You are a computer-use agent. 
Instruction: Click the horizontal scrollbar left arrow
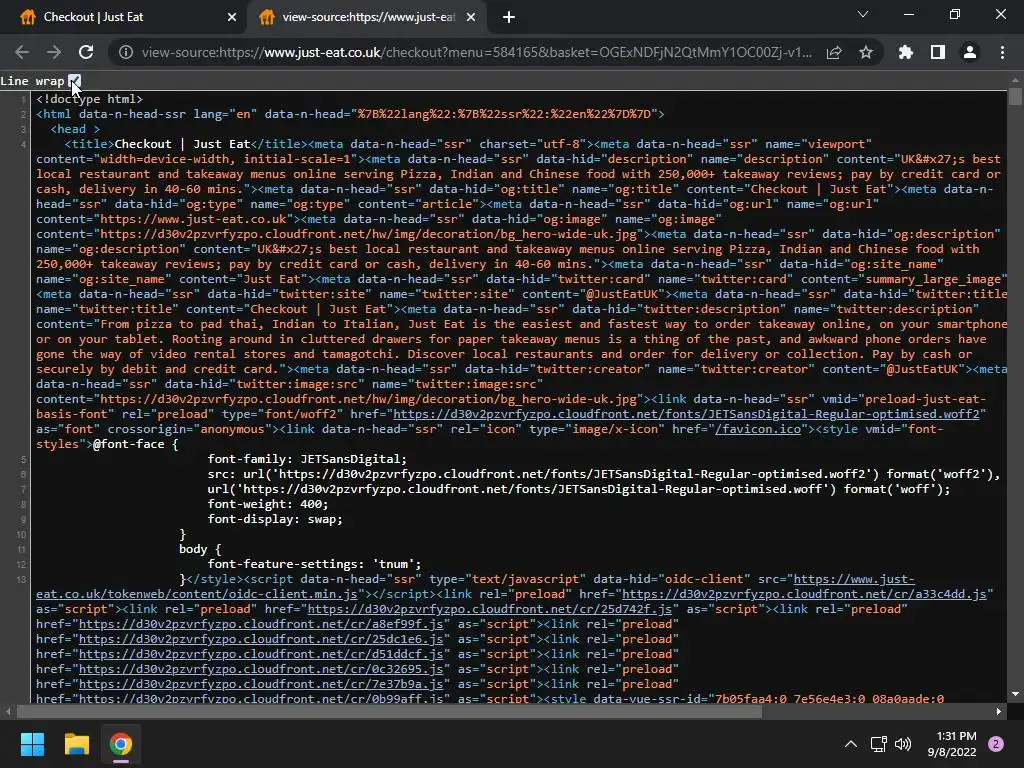(8, 712)
